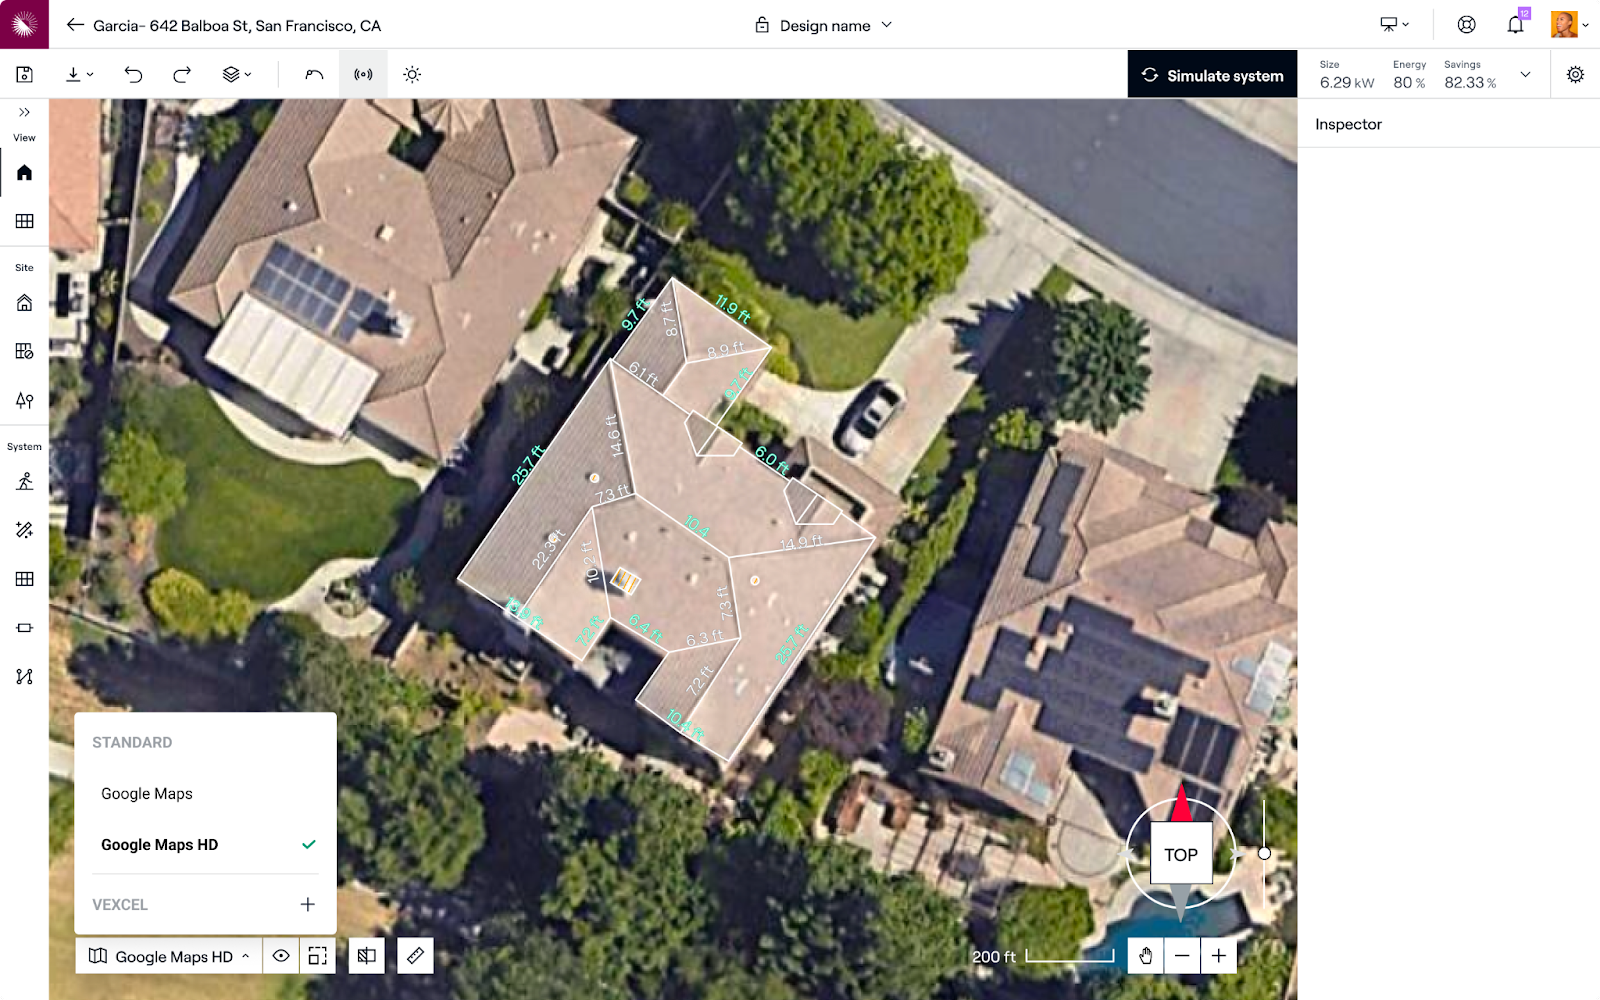The height and width of the screenshot is (1000, 1600).
Task: Select the pan hand tool
Action: pos(1146,956)
